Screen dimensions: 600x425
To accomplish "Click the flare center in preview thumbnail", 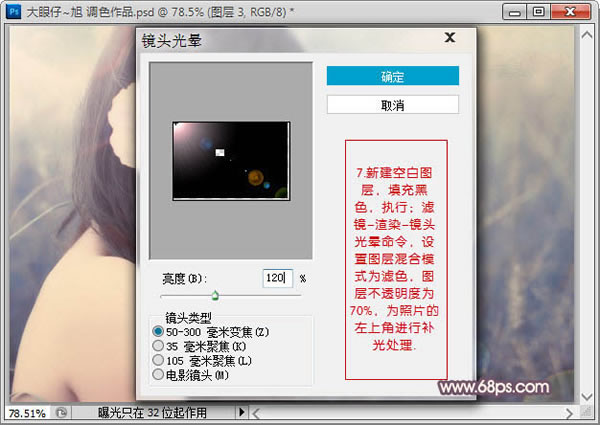I will pos(181,130).
